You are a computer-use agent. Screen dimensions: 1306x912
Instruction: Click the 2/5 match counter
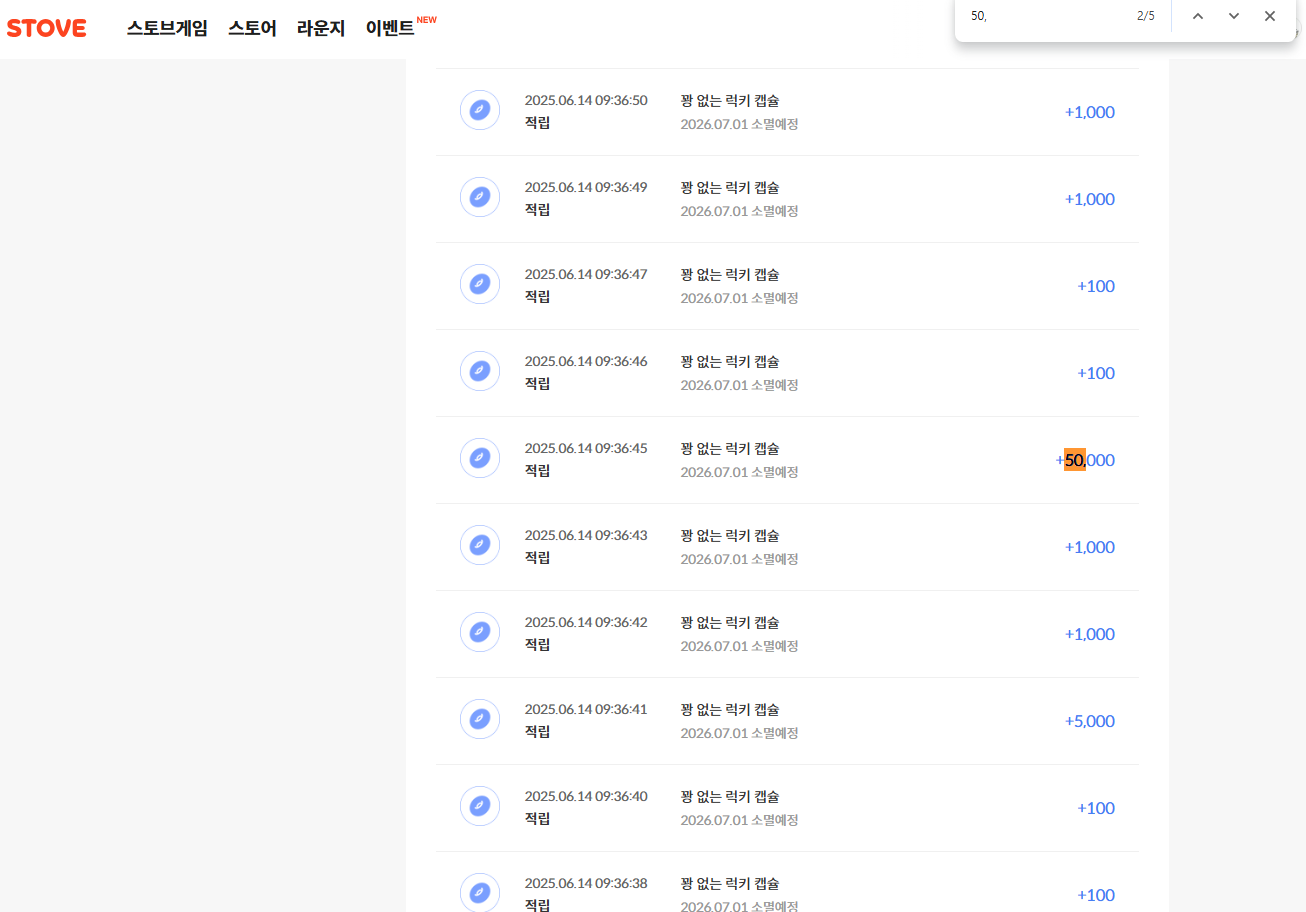point(1146,16)
